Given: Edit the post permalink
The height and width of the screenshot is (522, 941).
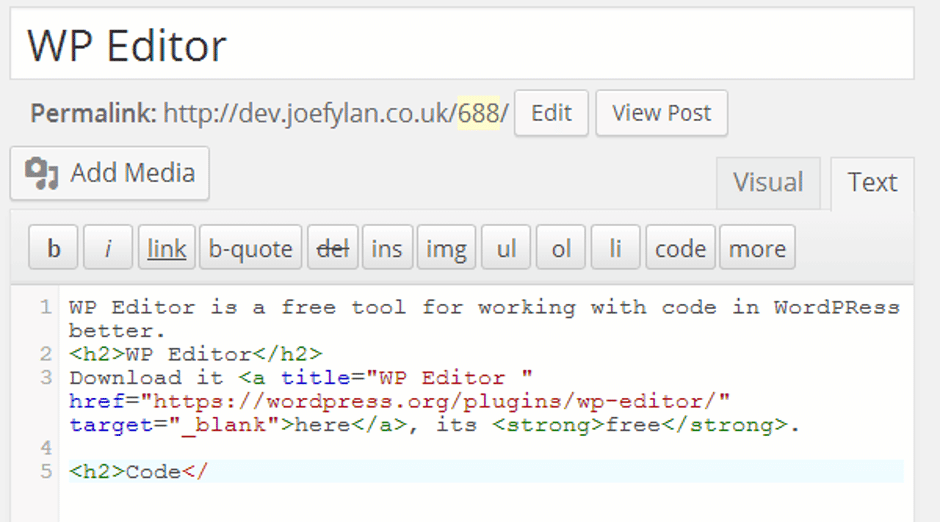Looking at the screenshot, I should click(551, 113).
